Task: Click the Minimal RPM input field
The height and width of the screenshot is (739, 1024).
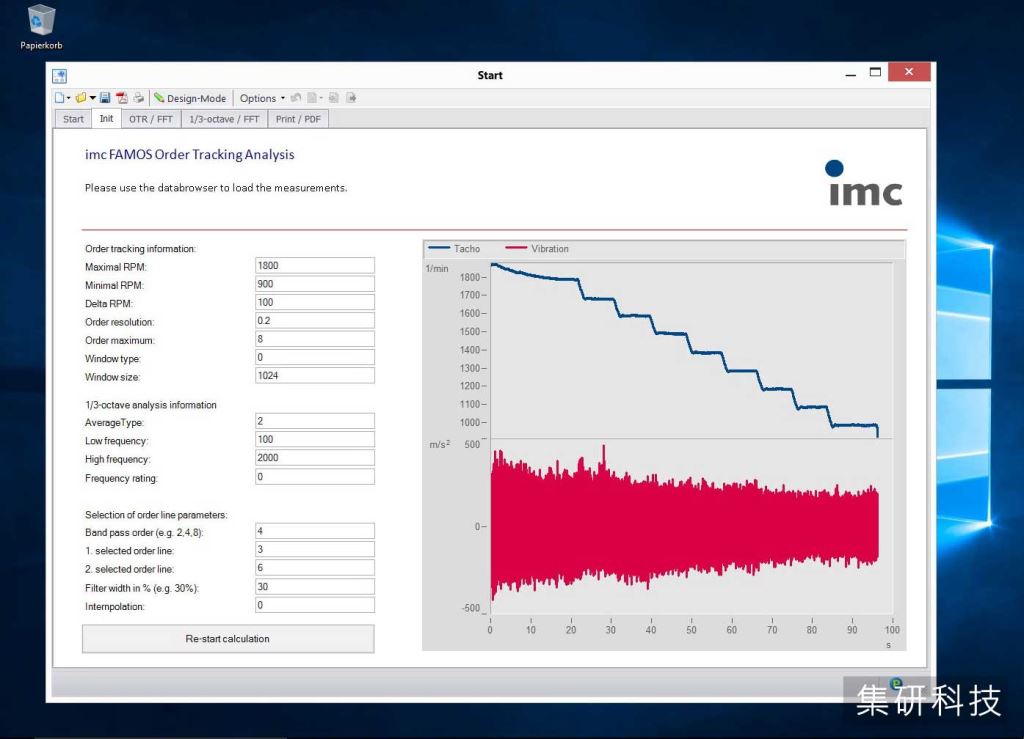Action: pyautogui.click(x=314, y=284)
